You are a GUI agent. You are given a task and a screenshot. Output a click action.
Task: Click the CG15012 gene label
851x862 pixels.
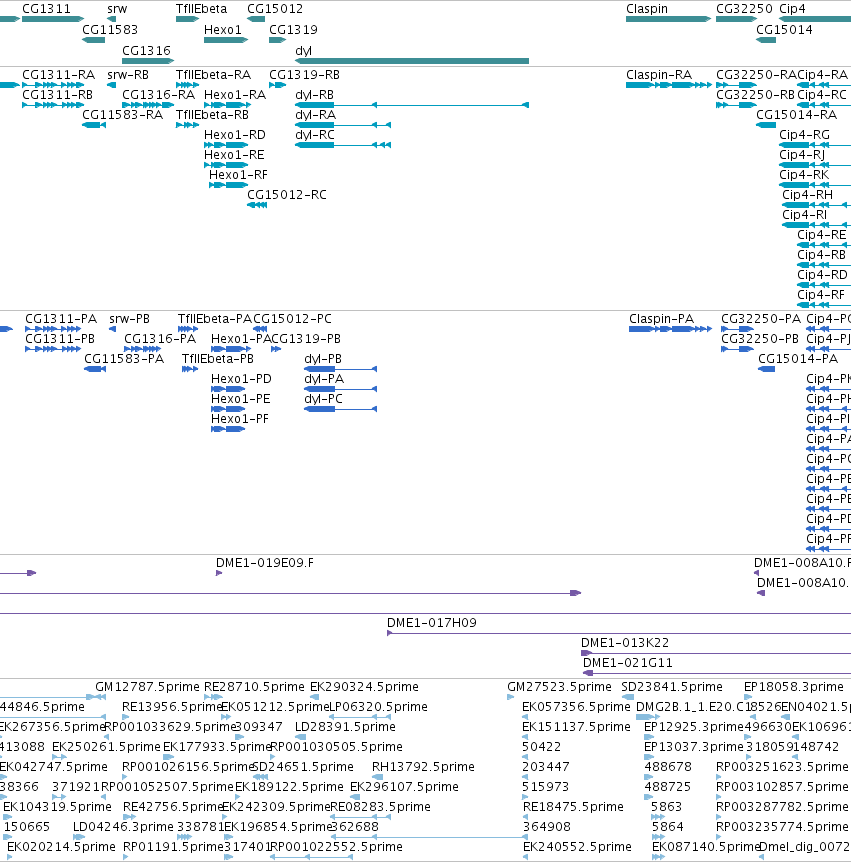[x=275, y=9]
